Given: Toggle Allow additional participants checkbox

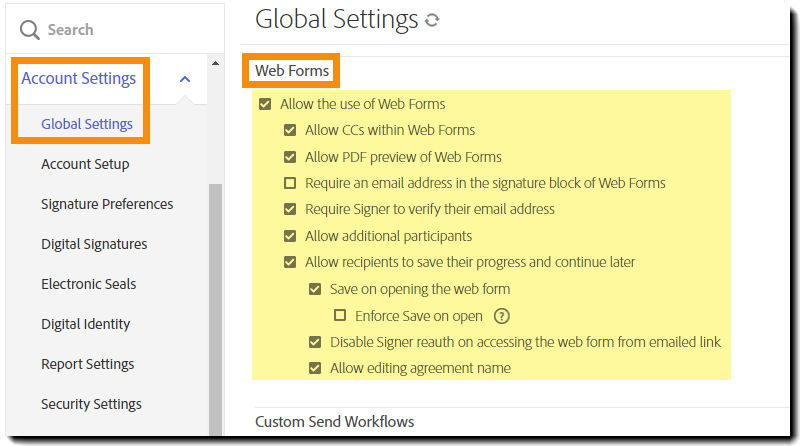Looking at the screenshot, I should [290, 236].
